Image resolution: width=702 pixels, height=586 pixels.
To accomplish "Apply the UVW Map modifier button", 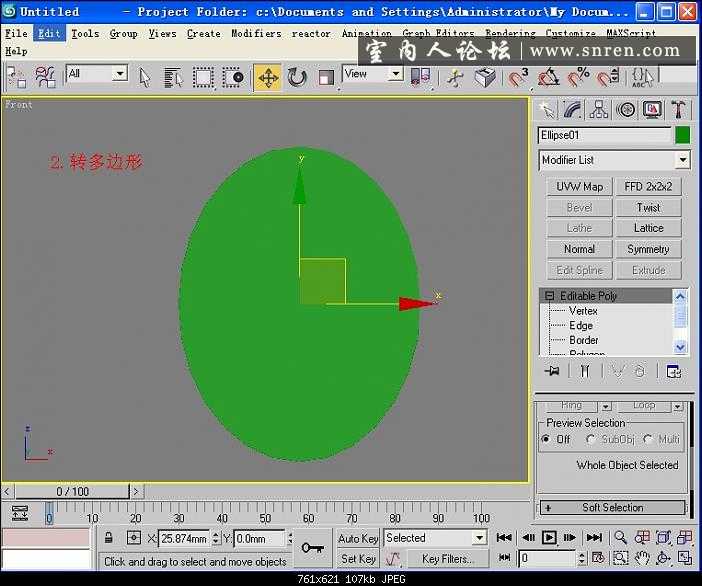I will (579, 187).
